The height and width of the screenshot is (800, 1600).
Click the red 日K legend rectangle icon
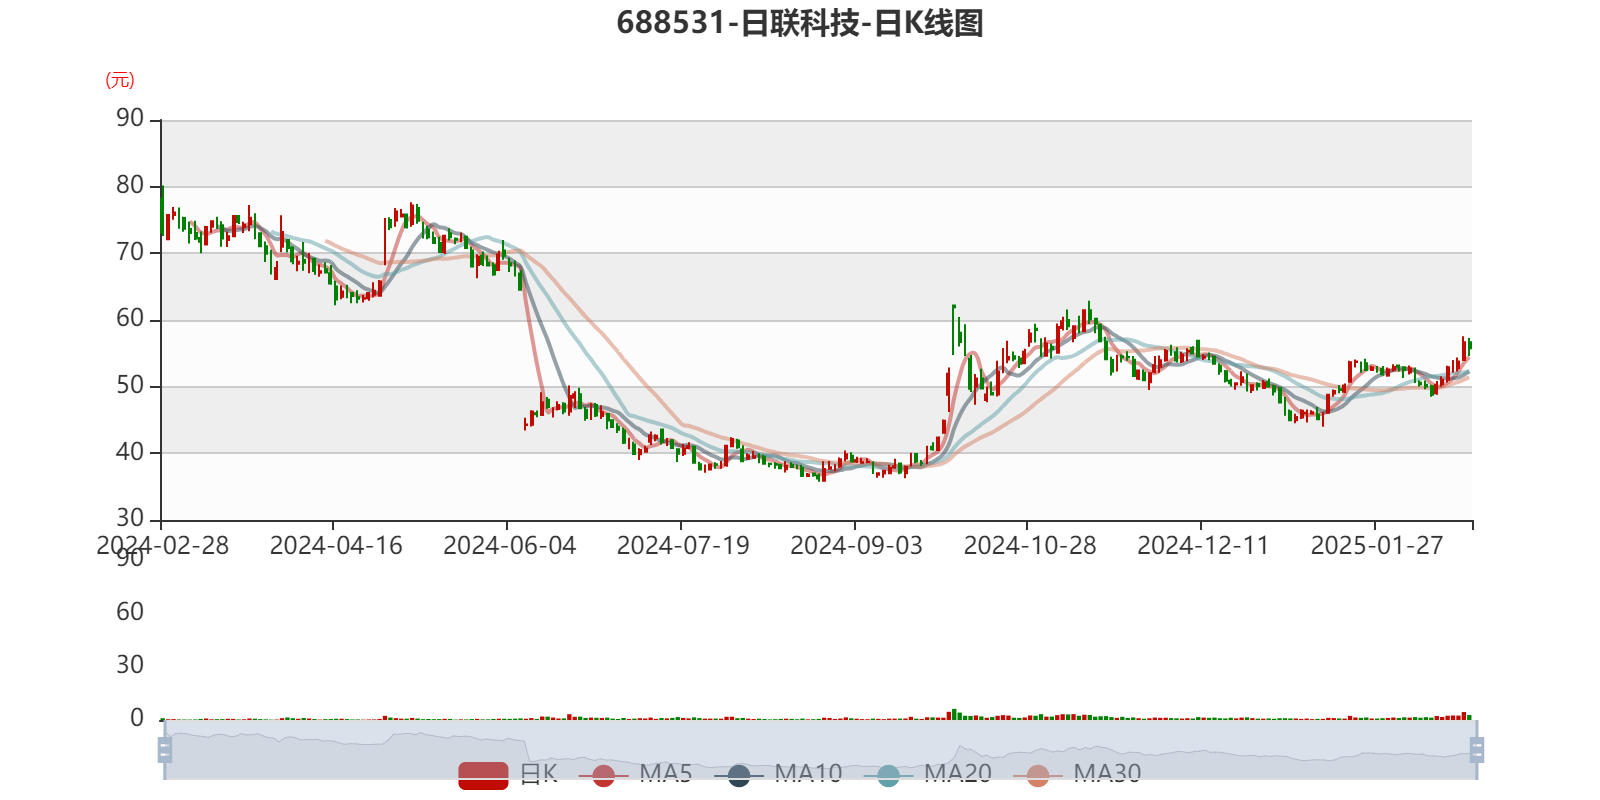pos(483,774)
